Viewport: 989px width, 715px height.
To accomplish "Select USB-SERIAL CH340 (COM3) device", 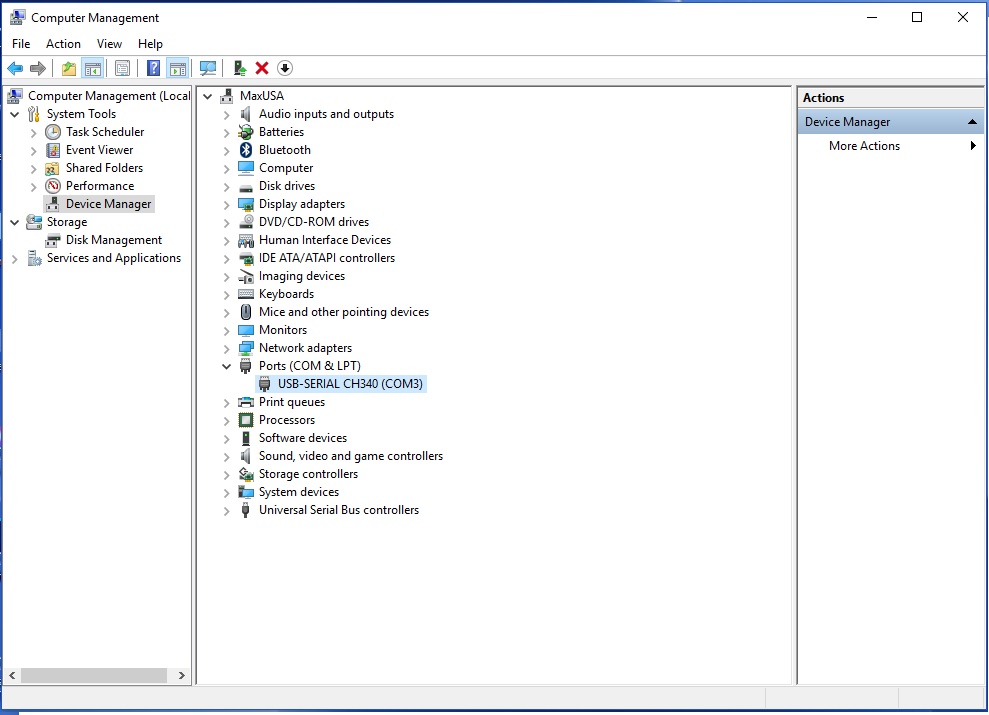I will tap(350, 384).
